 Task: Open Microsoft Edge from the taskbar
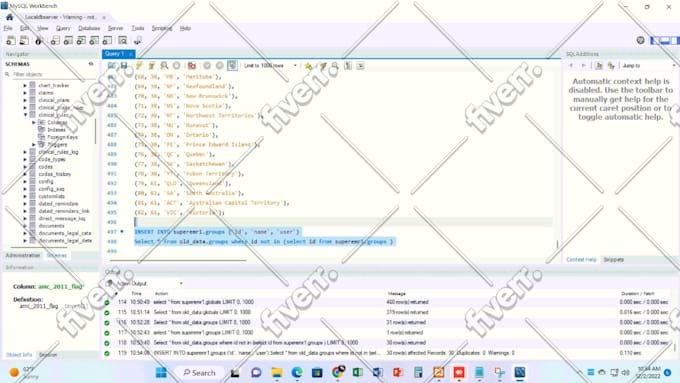[x=297, y=373]
